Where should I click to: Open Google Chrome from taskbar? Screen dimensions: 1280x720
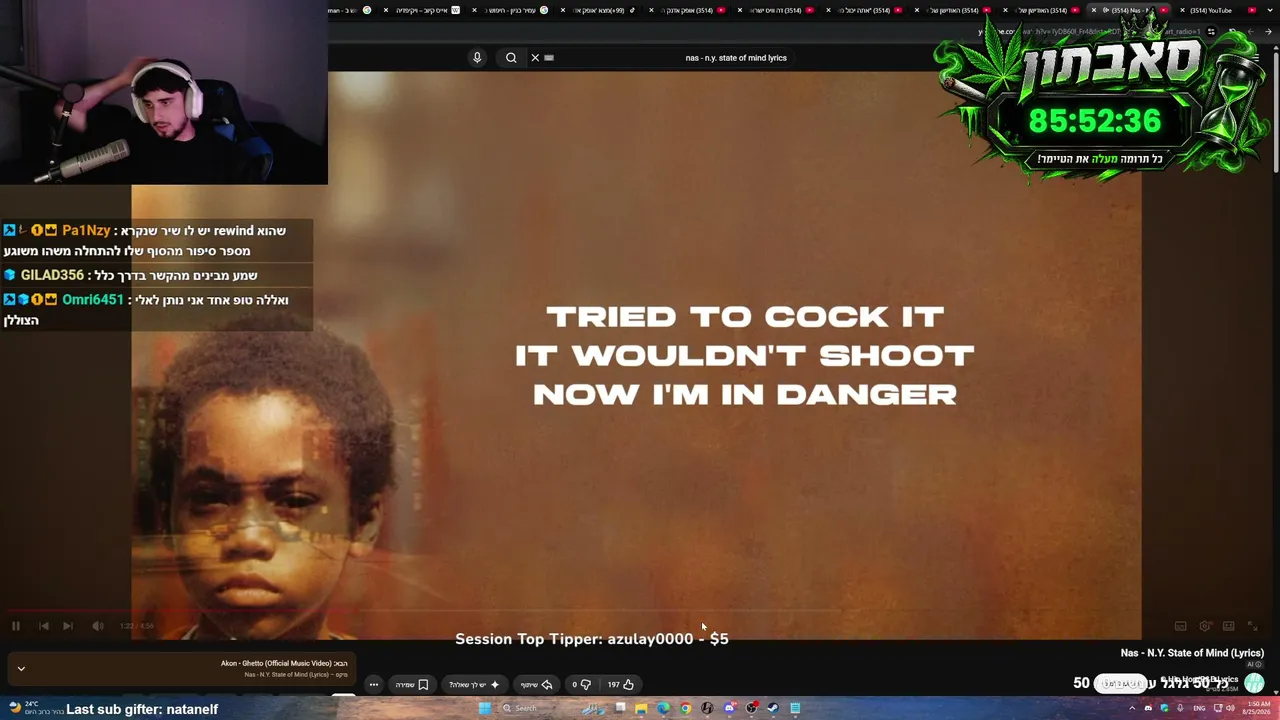point(685,708)
